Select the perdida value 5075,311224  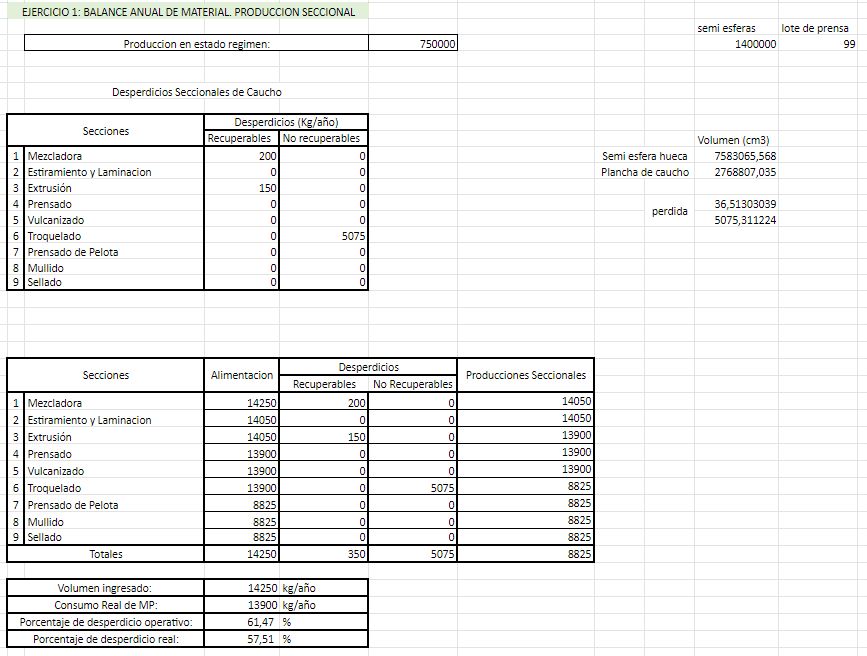[736, 220]
